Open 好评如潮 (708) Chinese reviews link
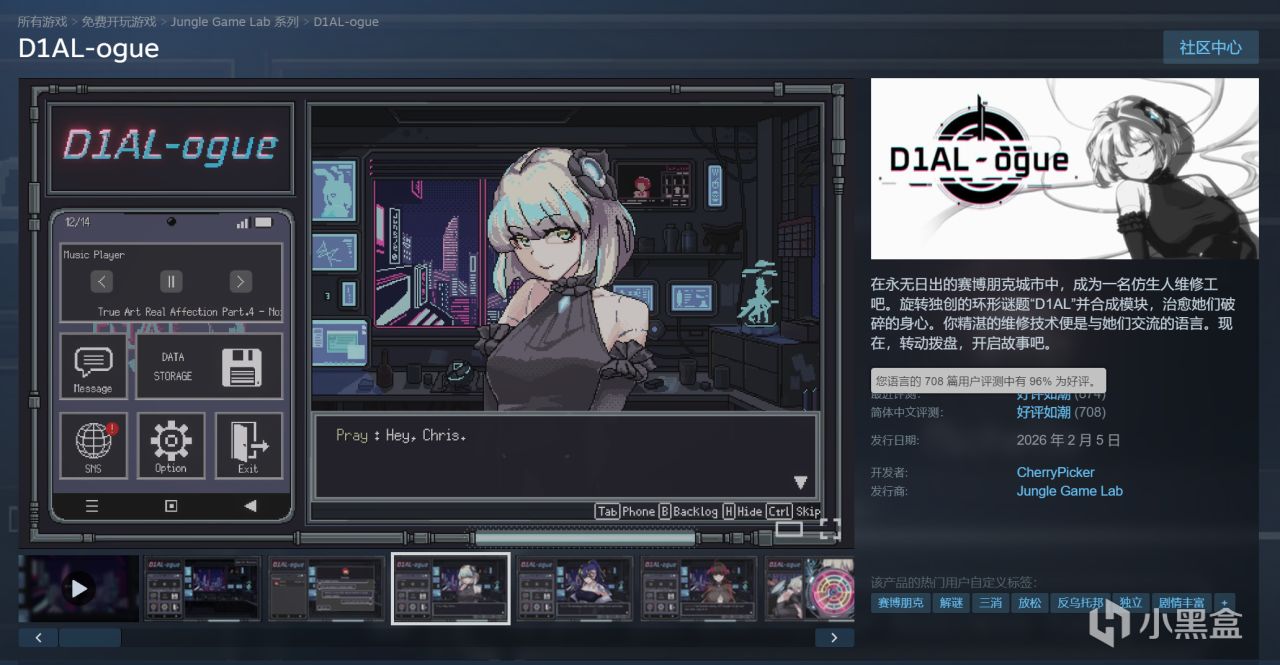This screenshot has height=665, width=1280. tap(1061, 412)
